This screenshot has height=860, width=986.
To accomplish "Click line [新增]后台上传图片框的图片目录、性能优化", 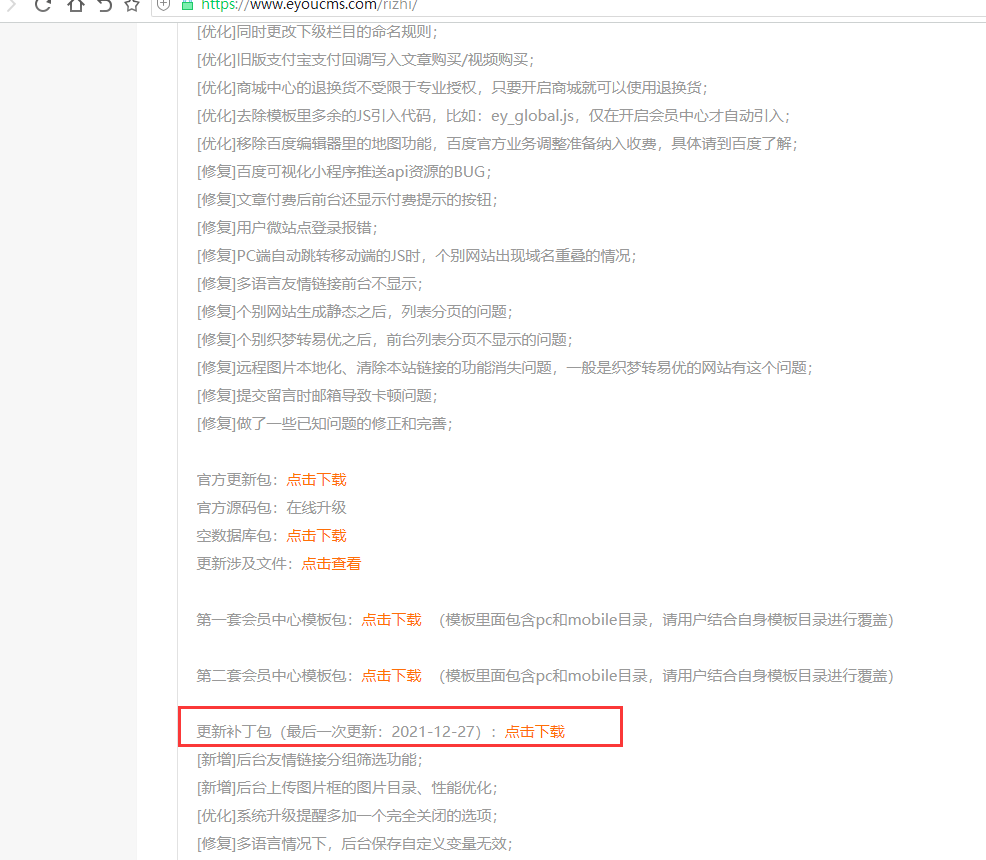I will [x=347, y=788].
